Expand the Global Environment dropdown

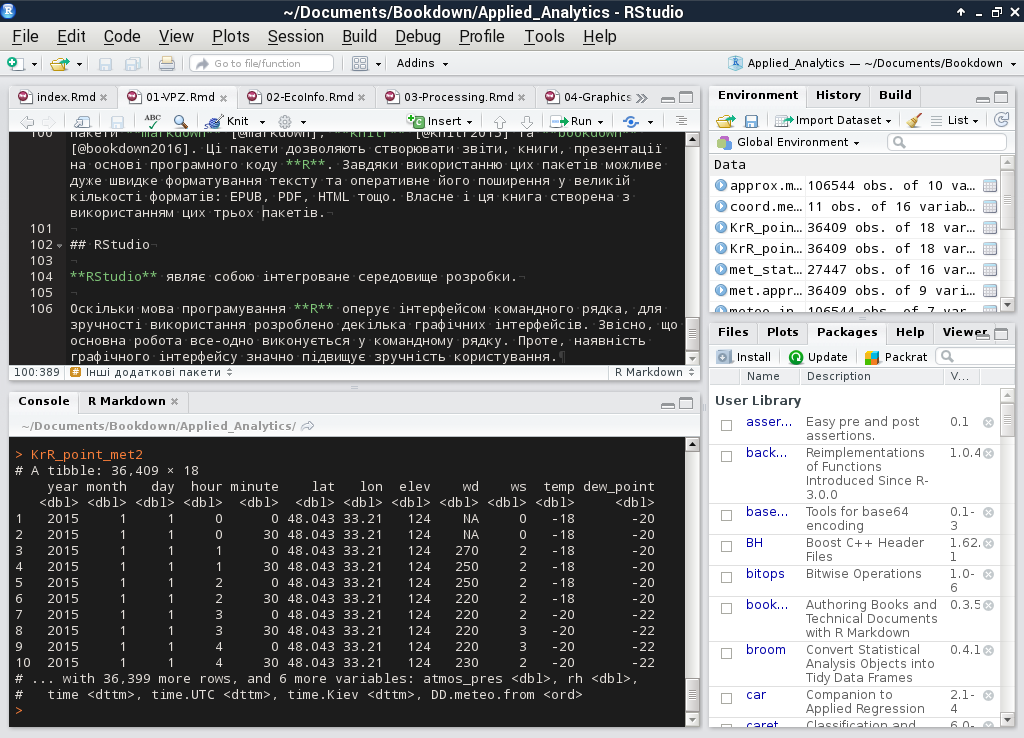point(790,142)
